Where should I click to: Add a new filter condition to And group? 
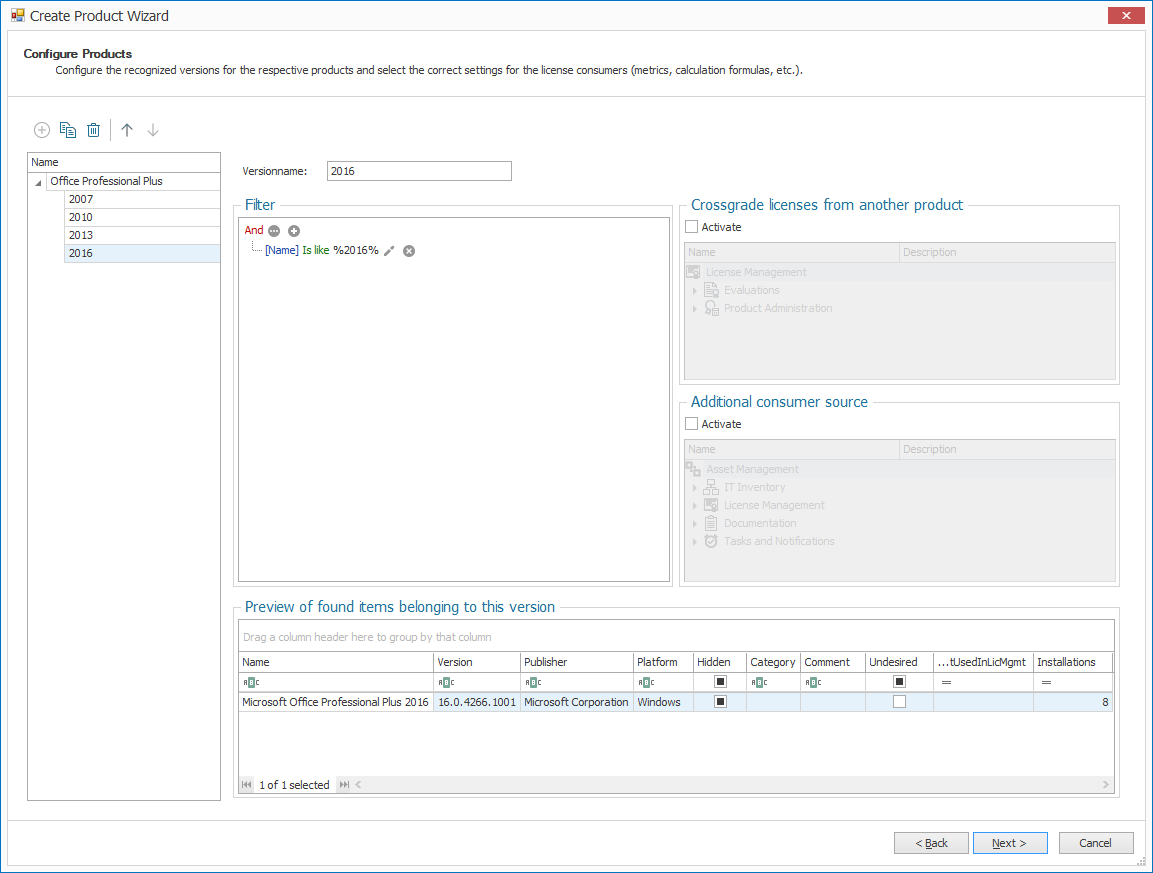[x=294, y=231]
